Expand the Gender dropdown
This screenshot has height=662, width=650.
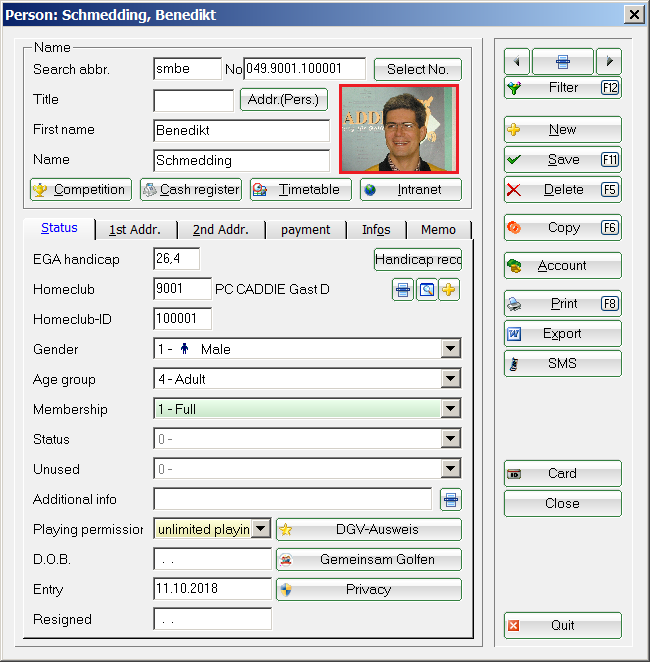[x=450, y=349]
